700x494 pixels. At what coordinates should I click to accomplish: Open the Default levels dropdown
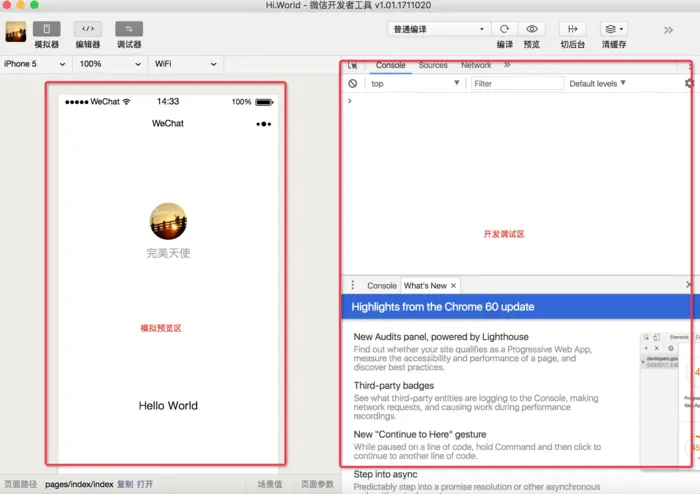click(x=597, y=83)
